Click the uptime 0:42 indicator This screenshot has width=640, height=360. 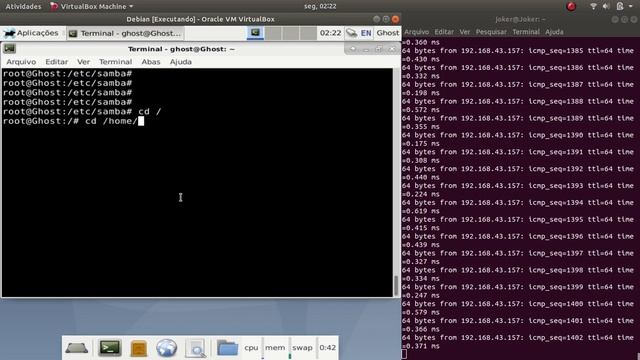(x=327, y=348)
